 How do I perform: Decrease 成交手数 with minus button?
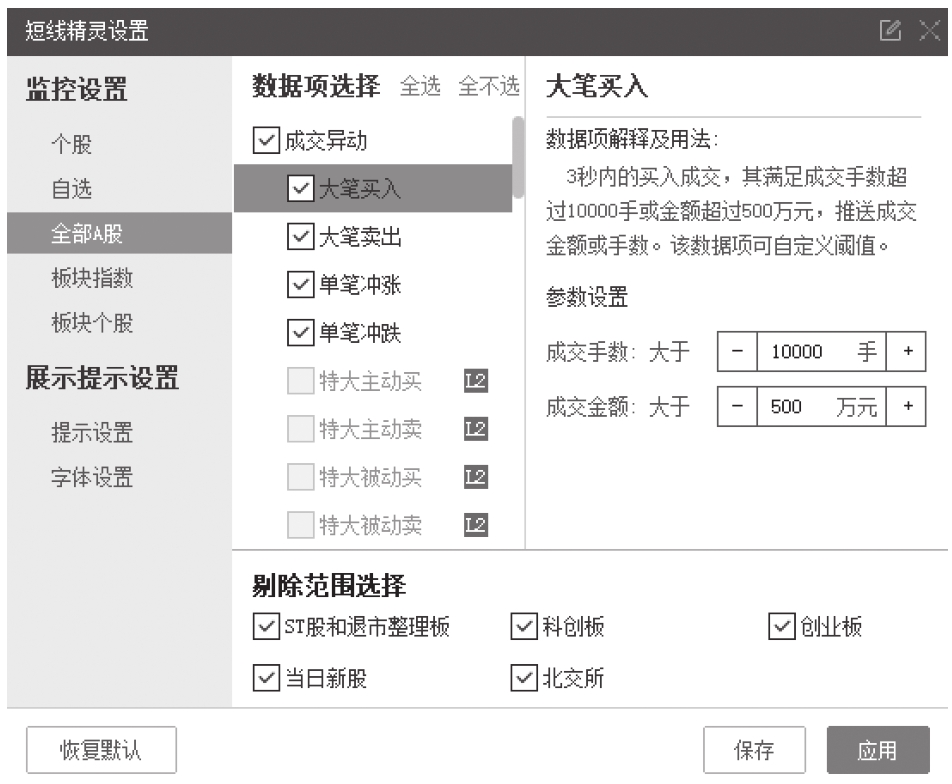(x=737, y=351)
